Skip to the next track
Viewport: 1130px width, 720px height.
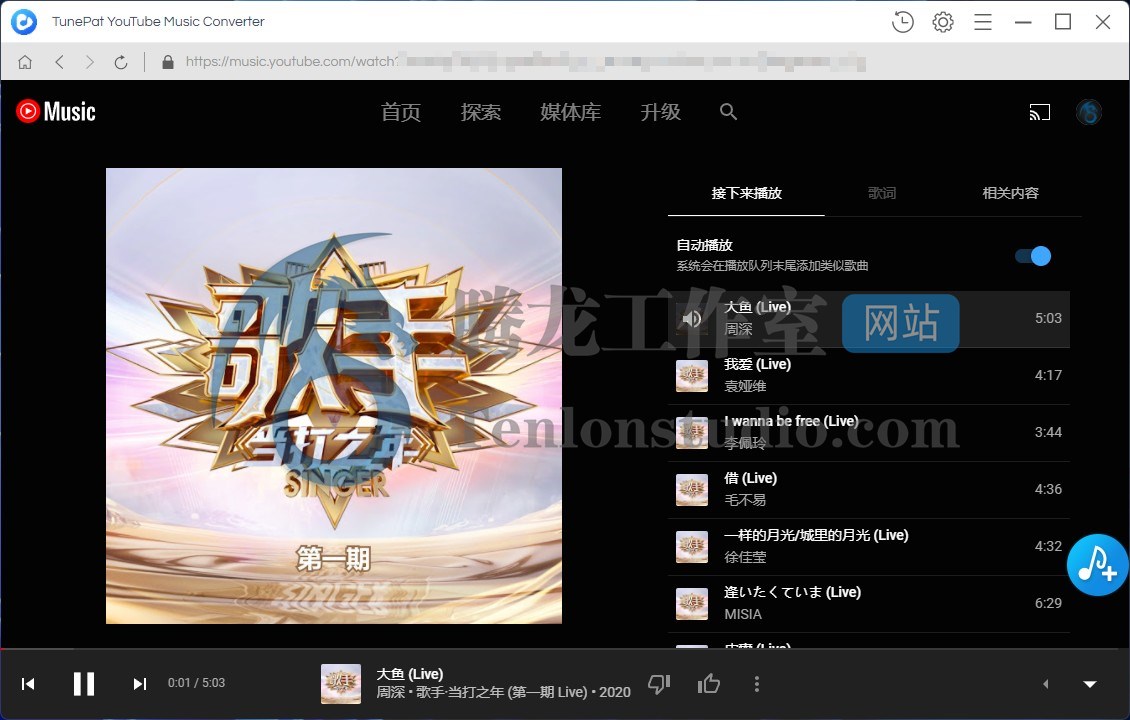(x=140, y=683)
